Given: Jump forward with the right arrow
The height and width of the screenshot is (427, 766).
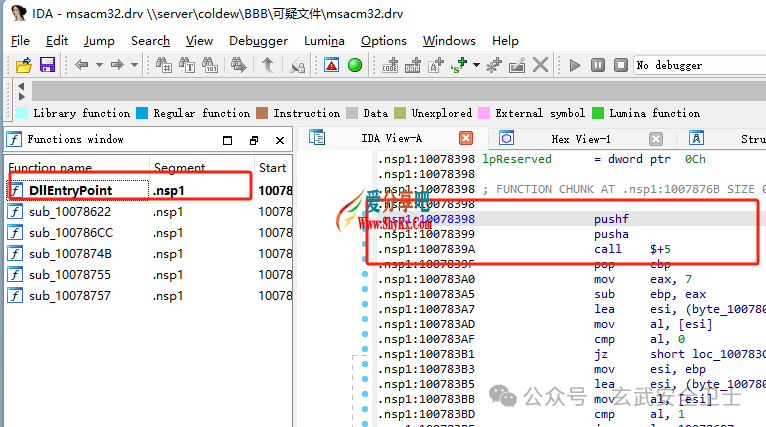Looking at the screenshot, I should coord(117,64).
